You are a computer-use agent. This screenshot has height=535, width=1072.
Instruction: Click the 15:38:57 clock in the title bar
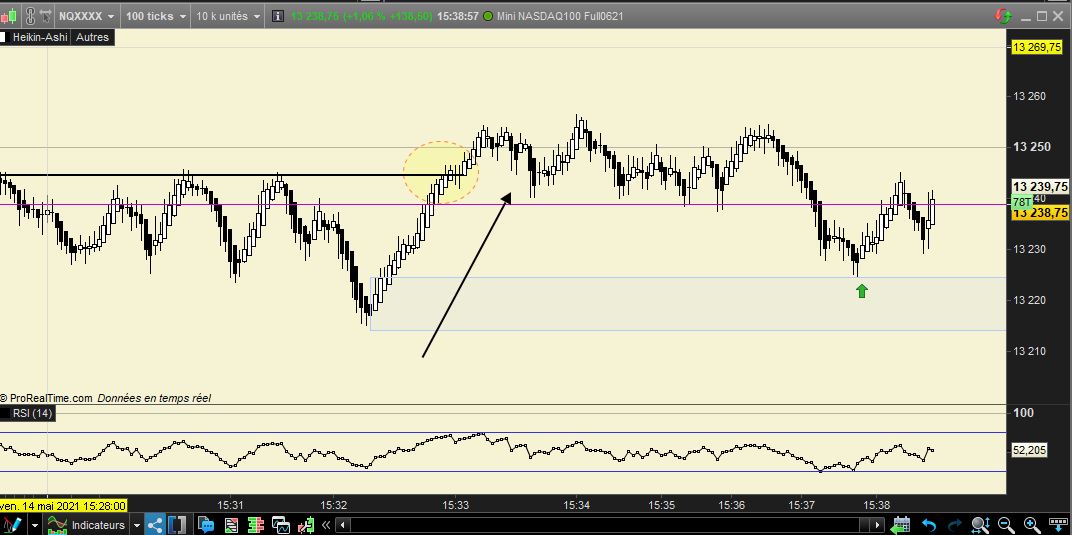457,16
